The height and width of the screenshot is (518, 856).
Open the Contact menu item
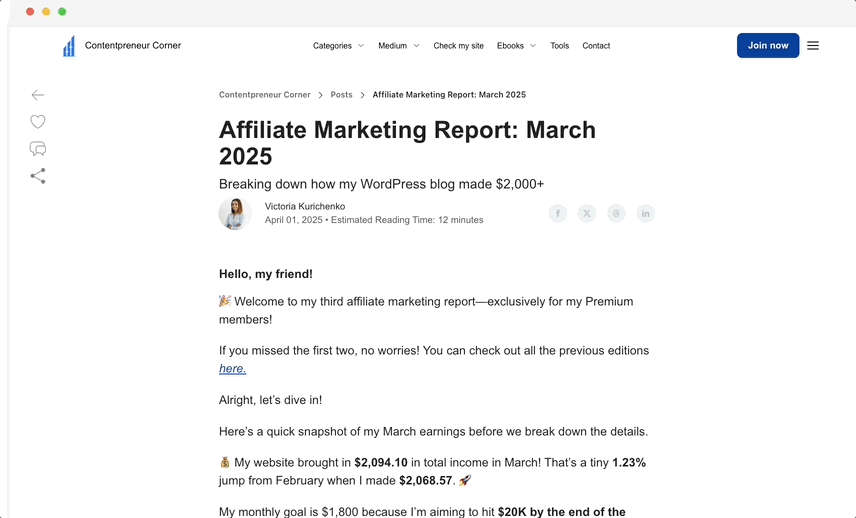point(596,46)
